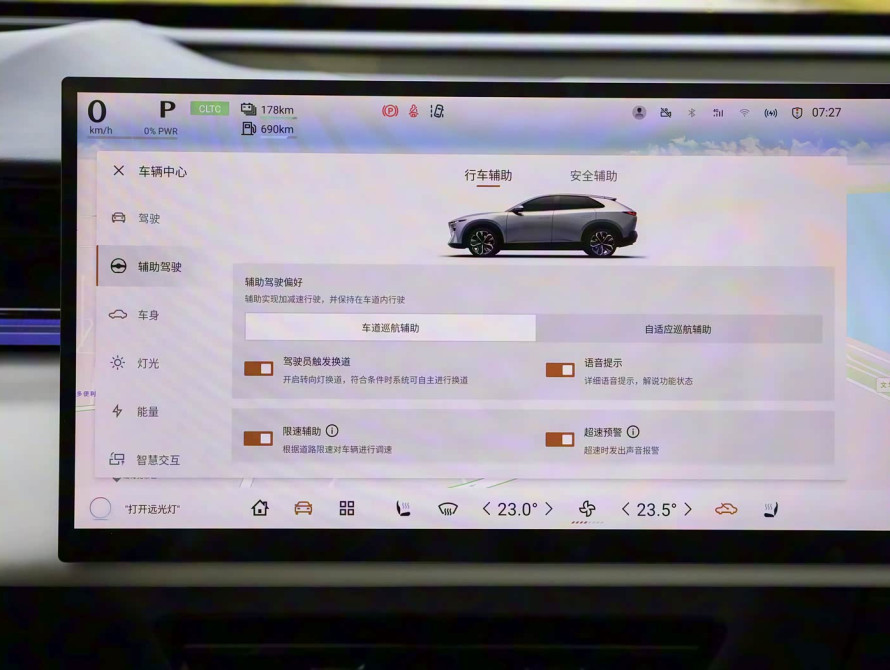The image size is (890, 670).
Task: Tap the user profile icon in status bar
Action: (639, 113)
